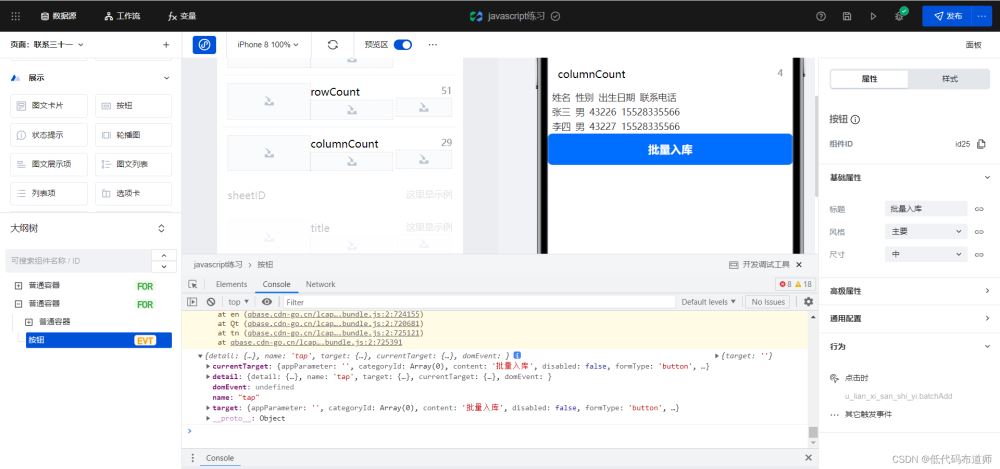Open 工作流 in the top bar
The image size is (1000, 469).
pyautogui.click(x=122, y=16)
